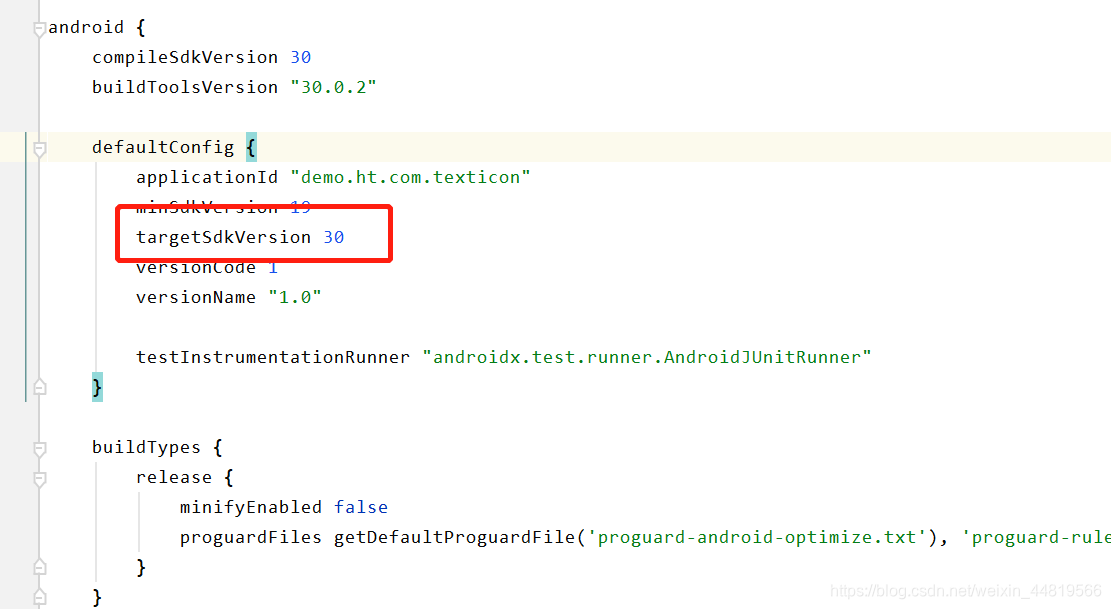Viewport: 1111px width, 609px height.
Task: Click the compileSdkVersion value 30
Action: (300, 57)
